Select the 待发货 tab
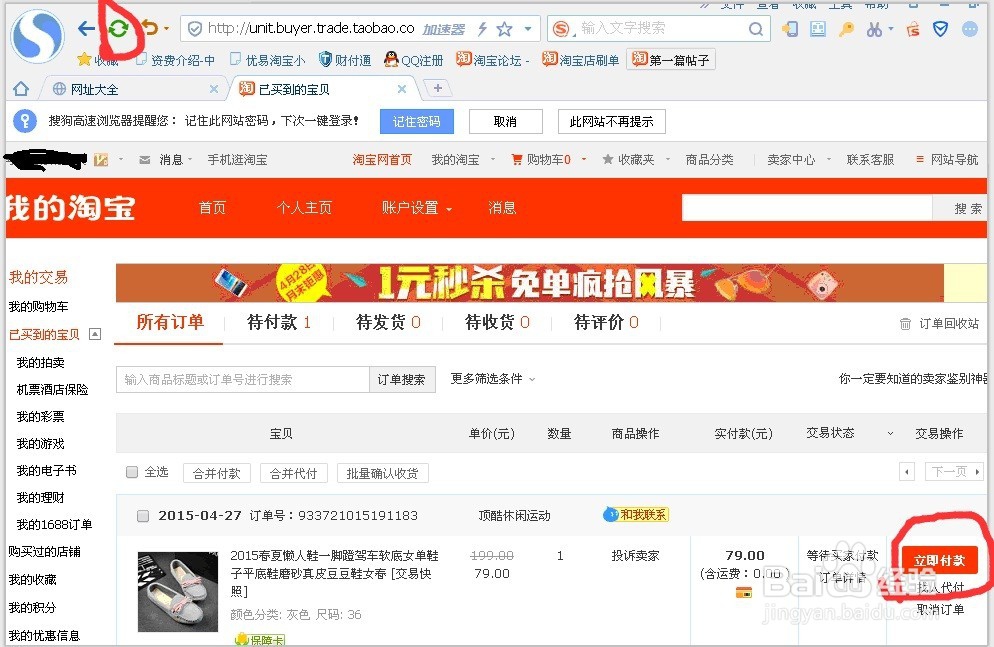Viewport: 994px width, 647px height. point(388,323)
